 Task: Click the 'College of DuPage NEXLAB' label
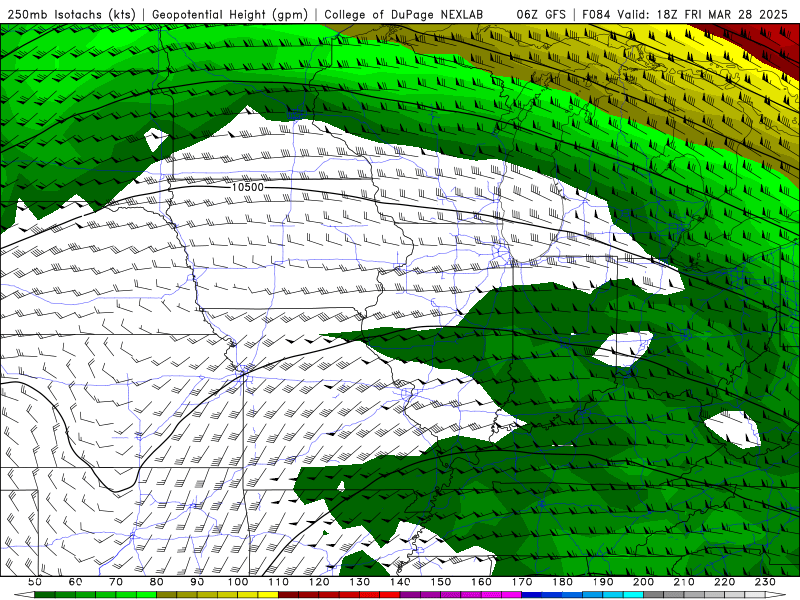point(404,14)
